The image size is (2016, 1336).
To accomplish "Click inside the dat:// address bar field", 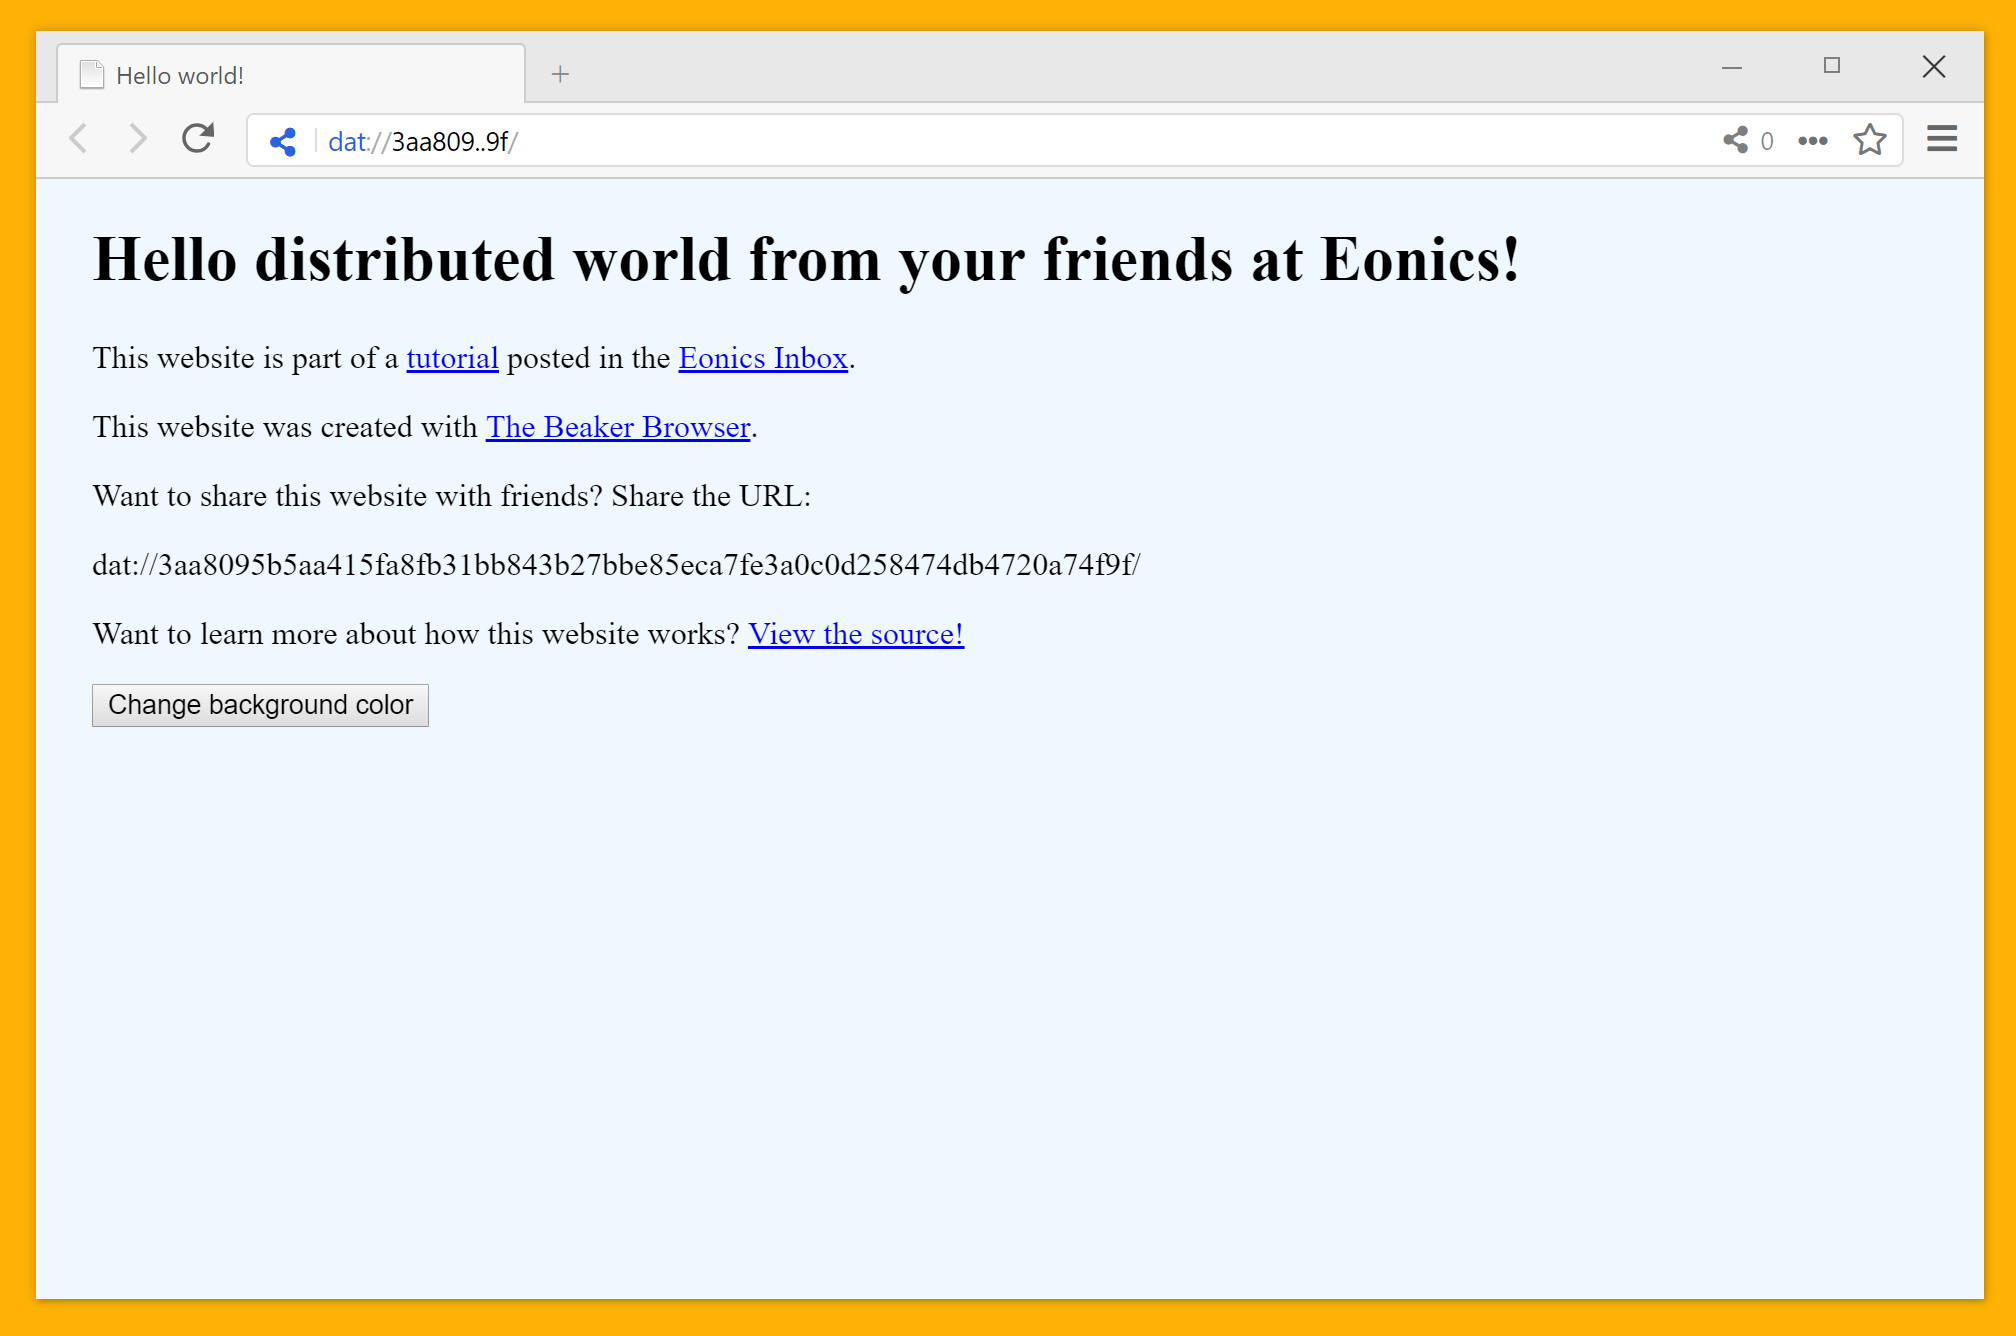I will (x=700, y=141).
